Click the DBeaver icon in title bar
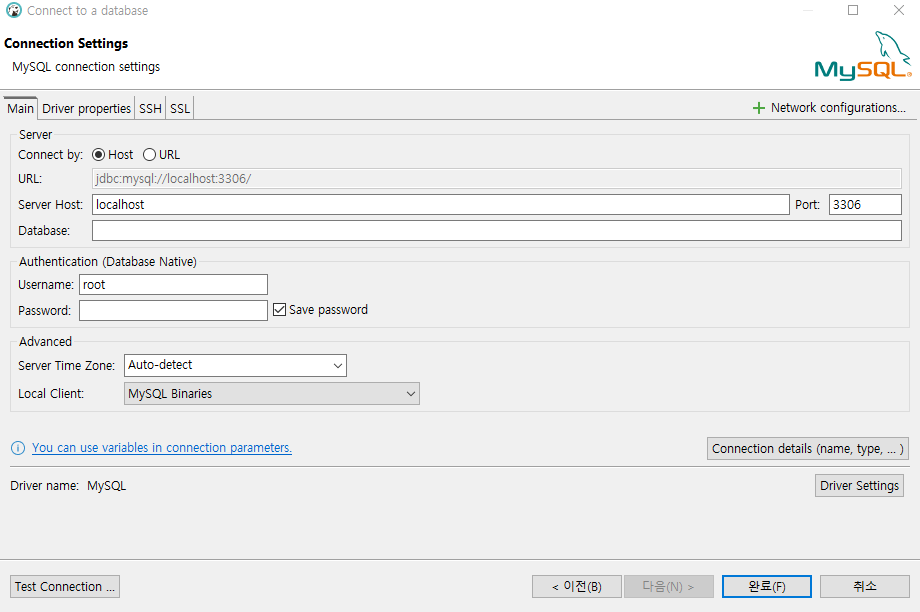Screen dimensions: 920x612 (13, 11)
